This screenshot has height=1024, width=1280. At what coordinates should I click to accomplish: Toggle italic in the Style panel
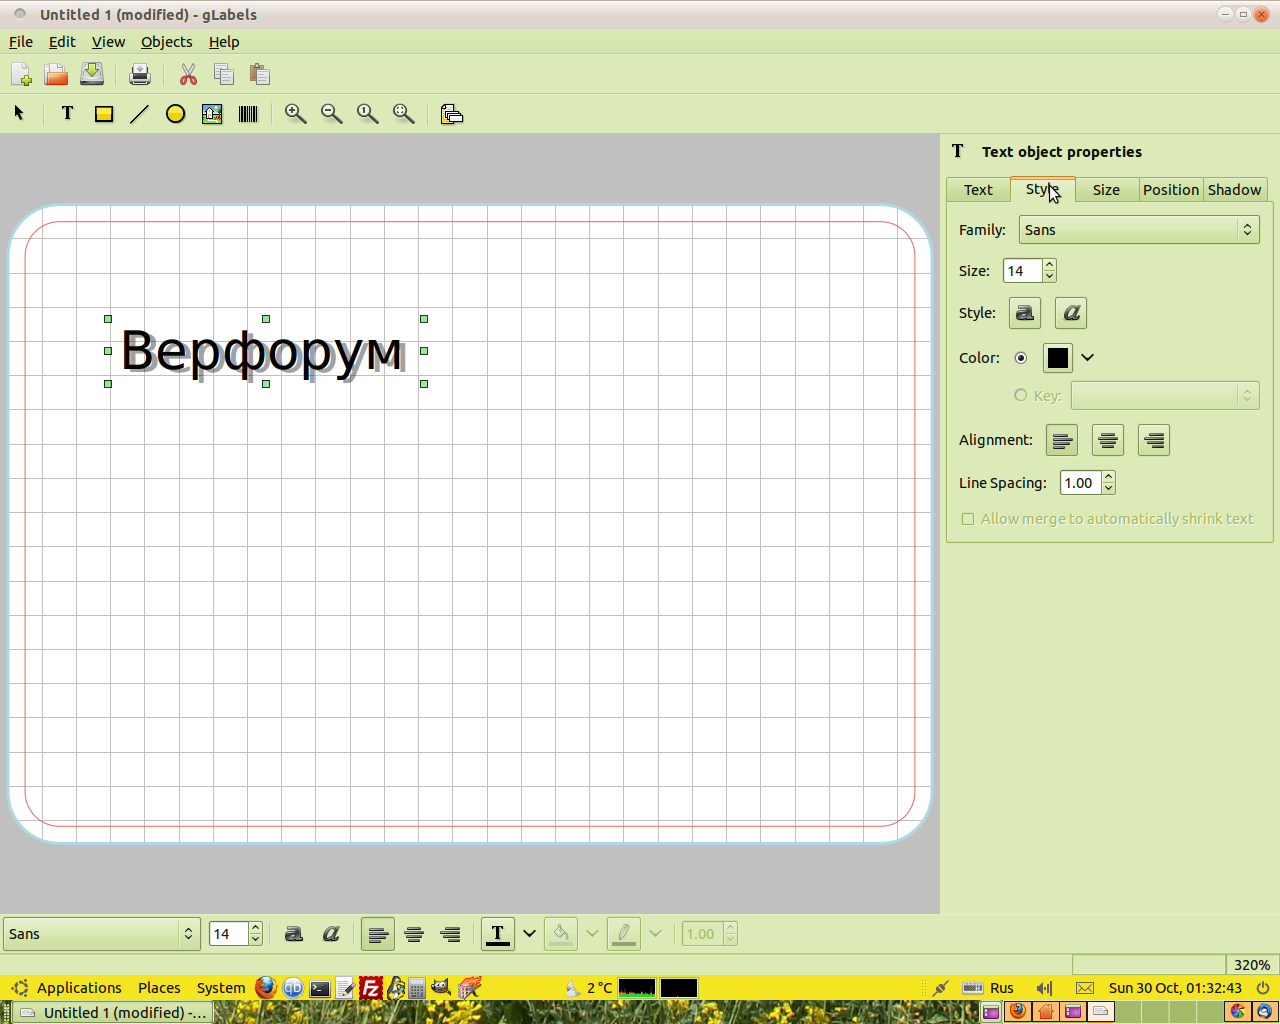click(x=1071, y=313)
